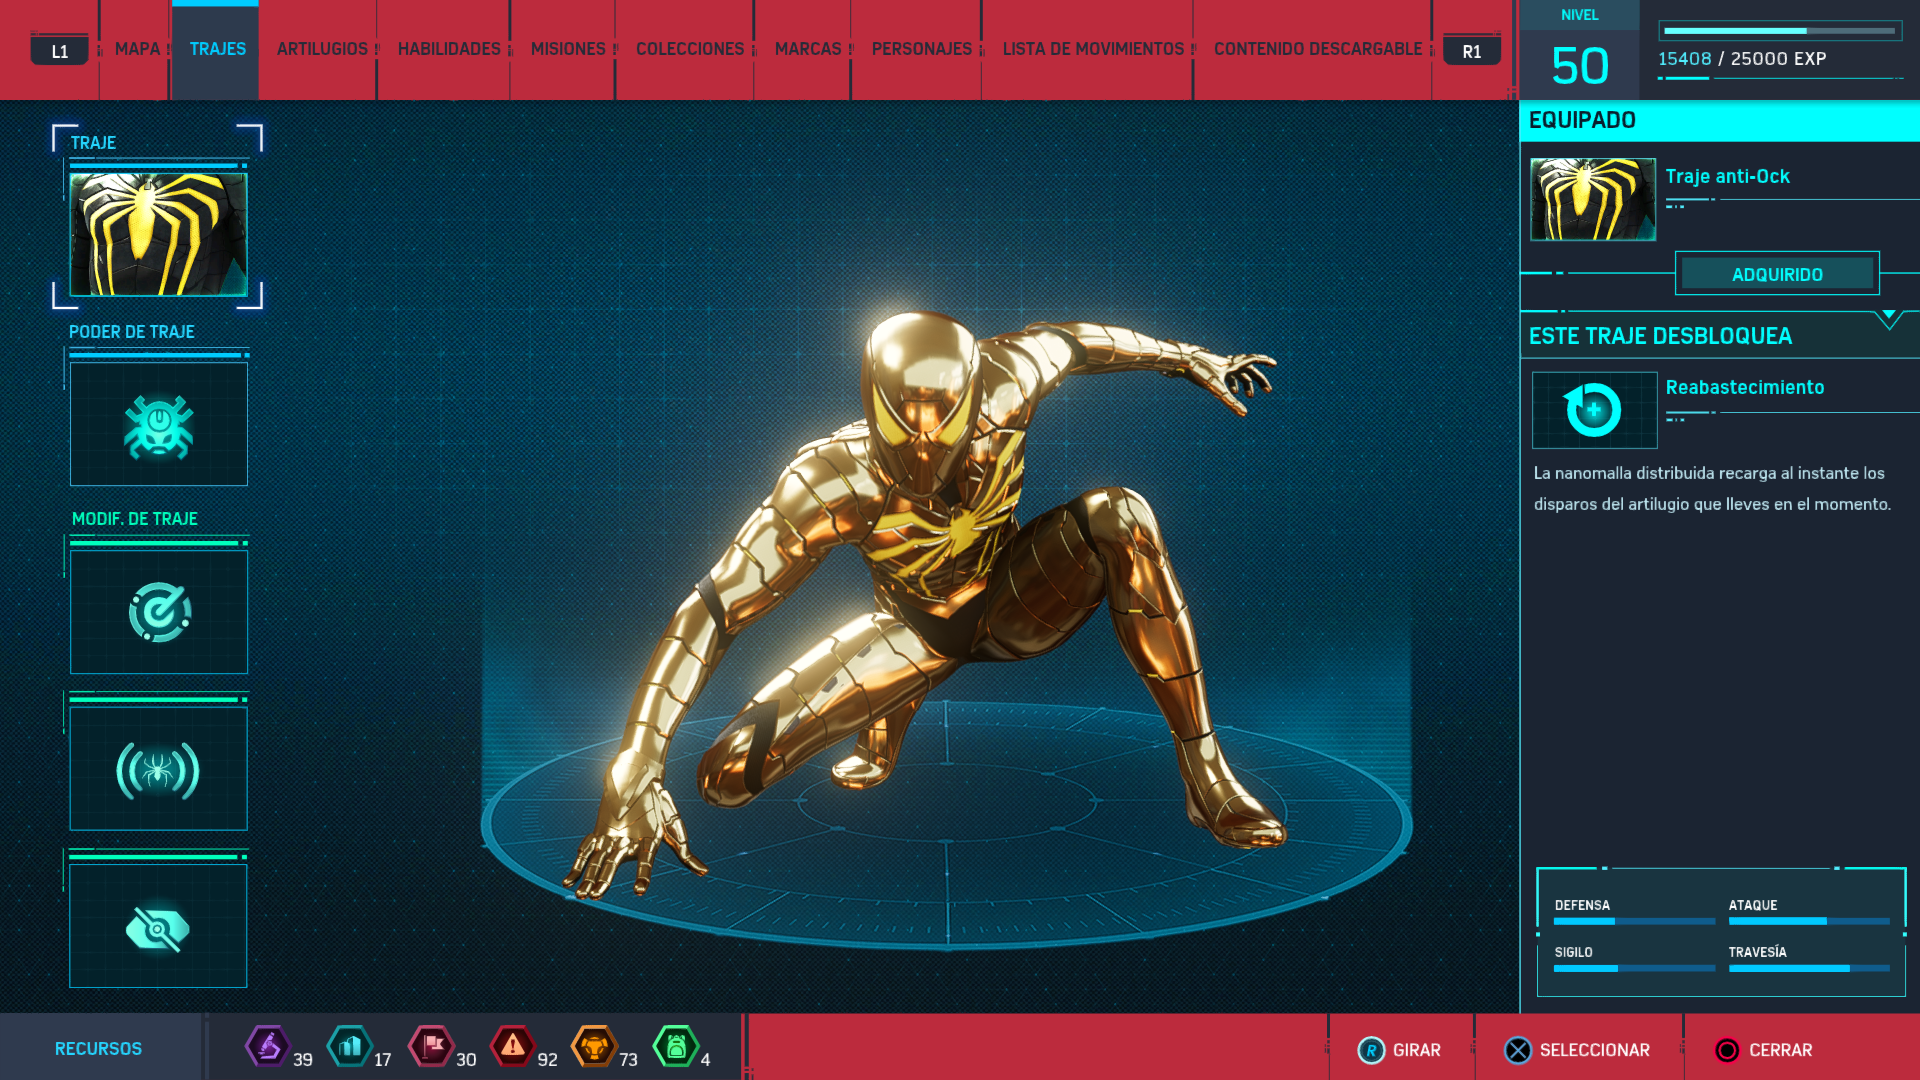
Task: Collapse the Este Traje Desbloquea arrow
Action: coord(1888,318)
